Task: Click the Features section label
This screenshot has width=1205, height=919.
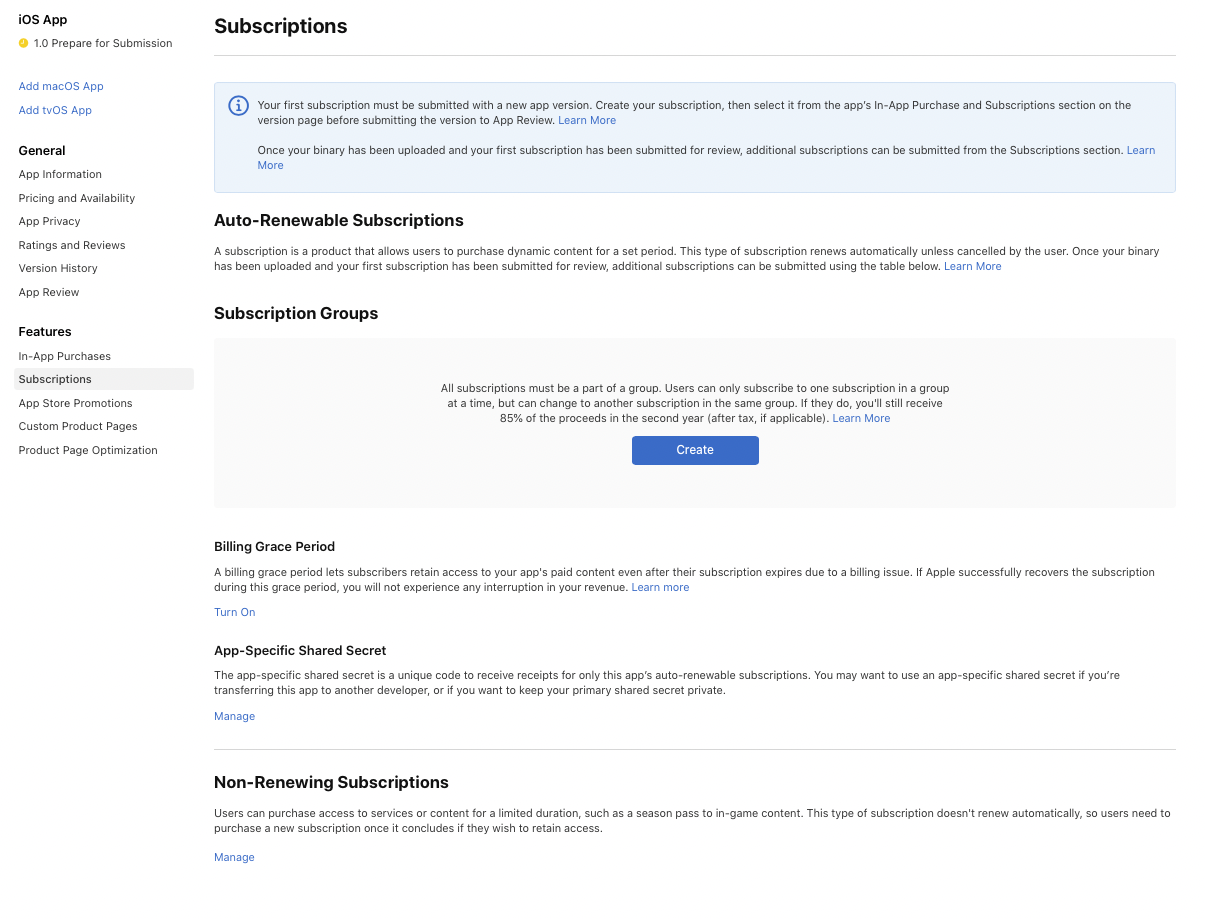Action: click(45, 331)
